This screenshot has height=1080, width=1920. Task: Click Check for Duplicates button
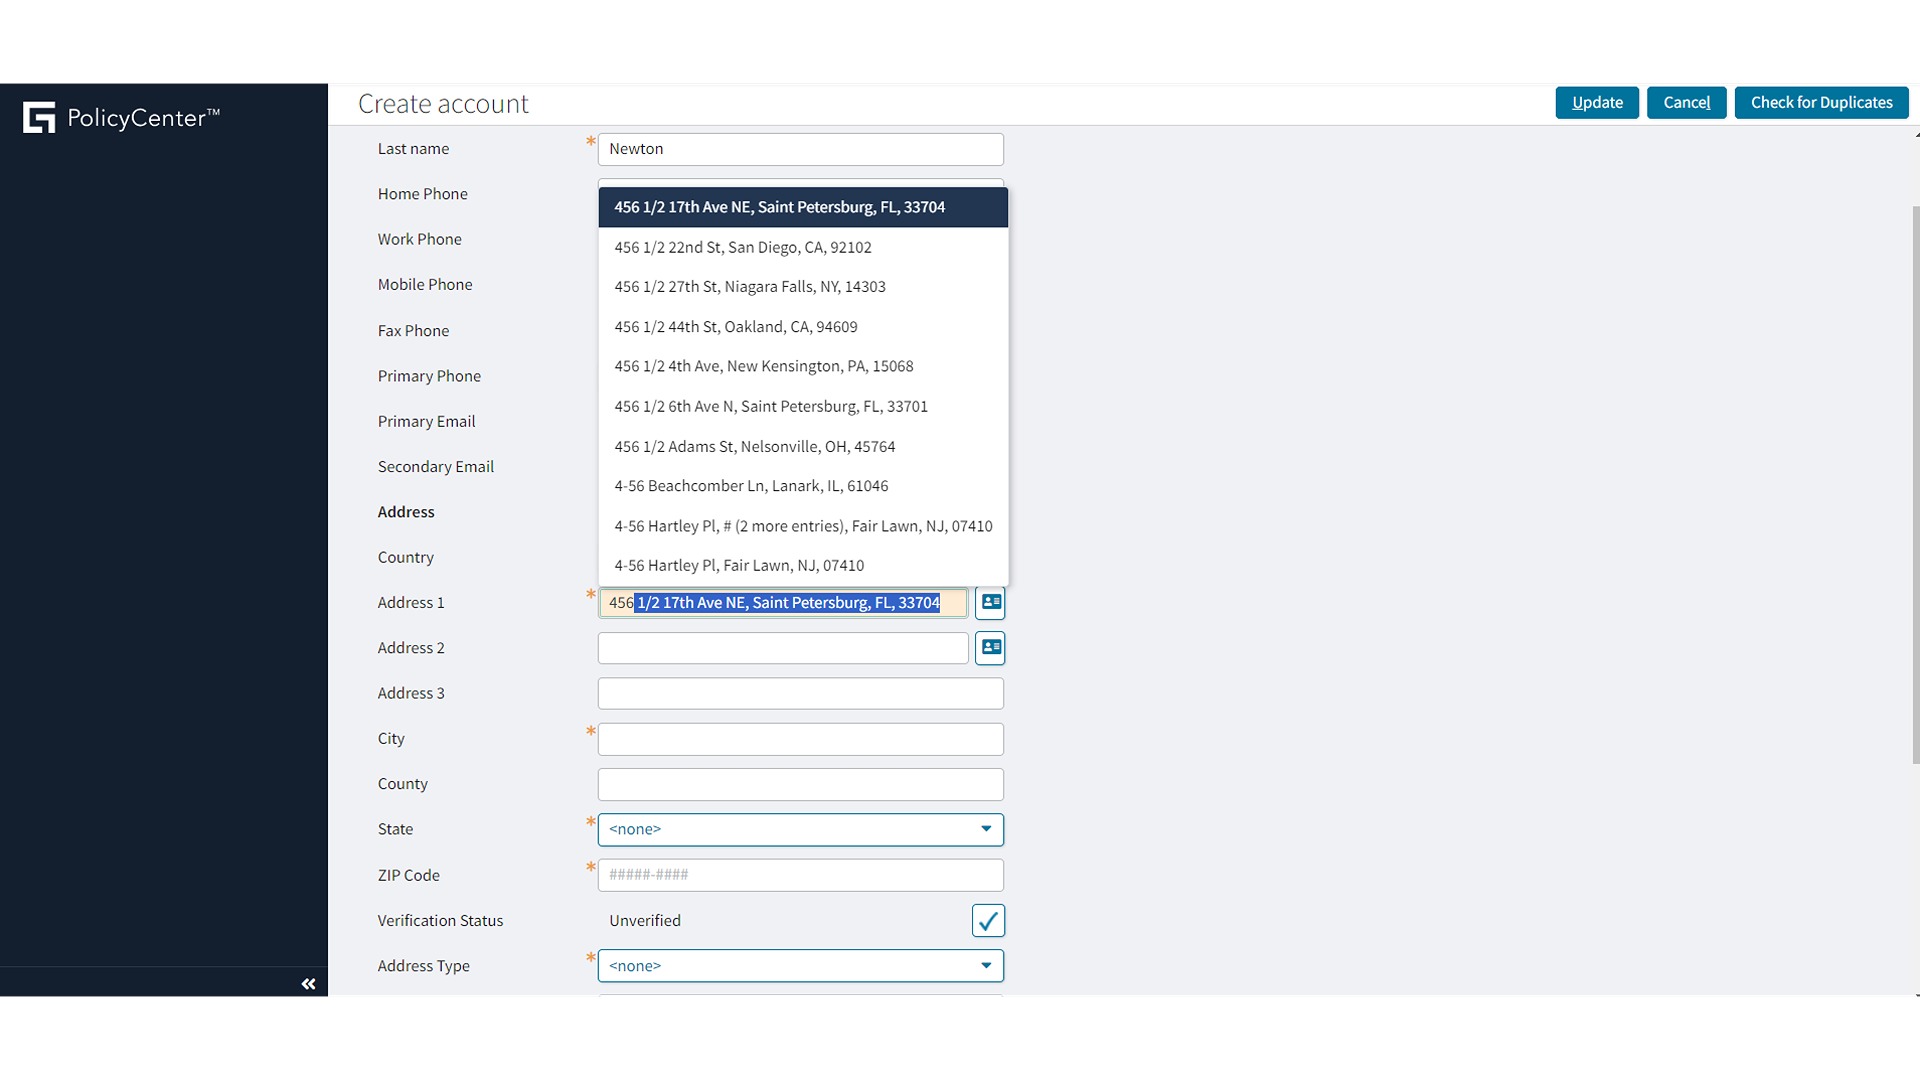click(x=1821, y=103)
